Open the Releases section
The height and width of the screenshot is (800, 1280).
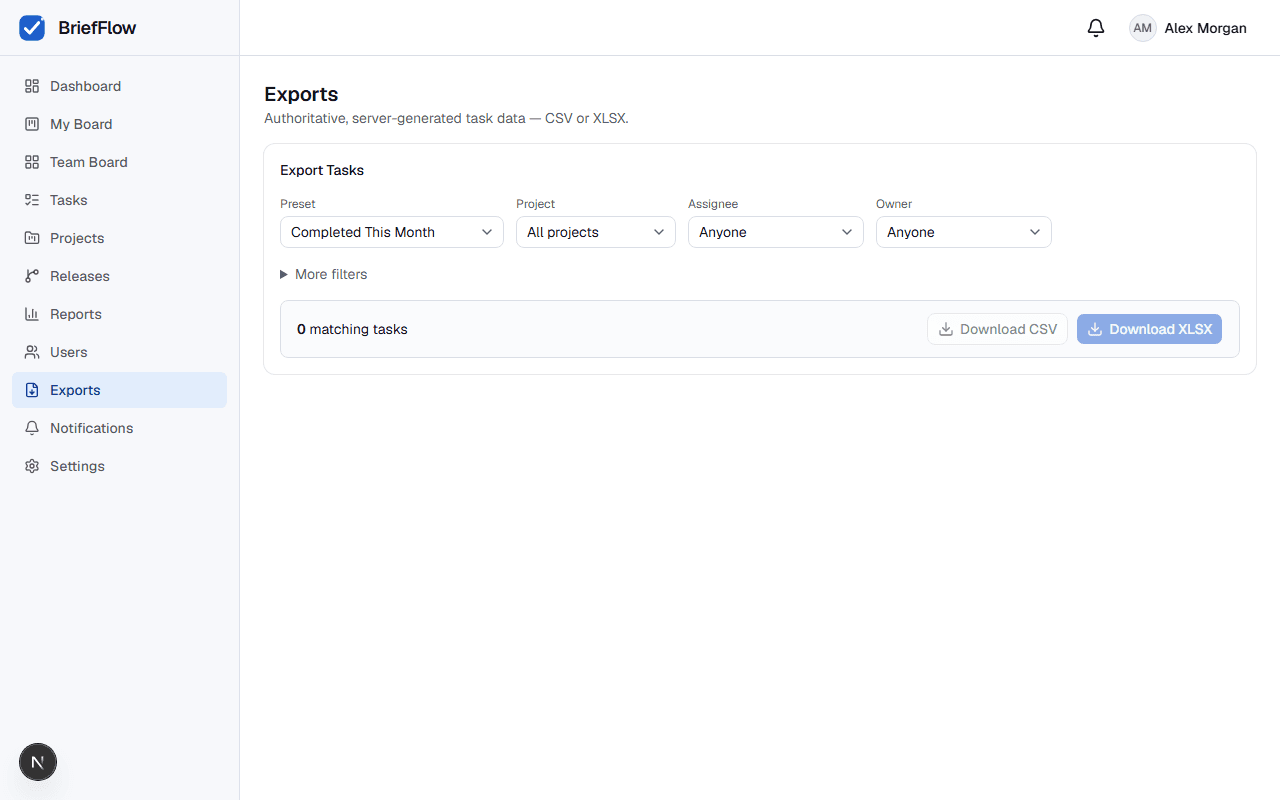119,276
